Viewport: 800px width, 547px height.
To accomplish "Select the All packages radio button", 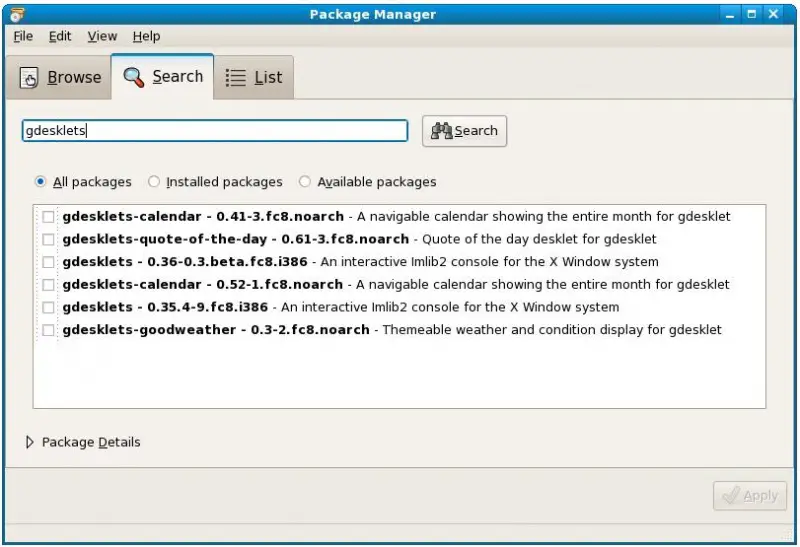I will (x=41, y=182).
